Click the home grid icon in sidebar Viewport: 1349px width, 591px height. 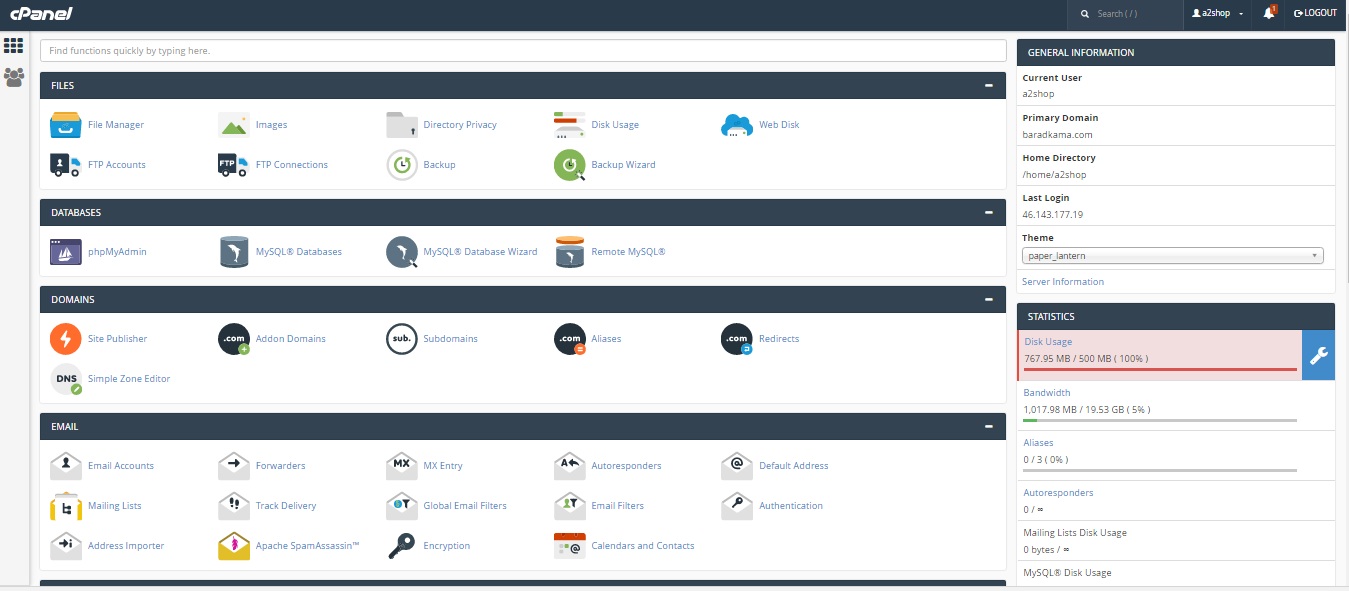(14, 45)
